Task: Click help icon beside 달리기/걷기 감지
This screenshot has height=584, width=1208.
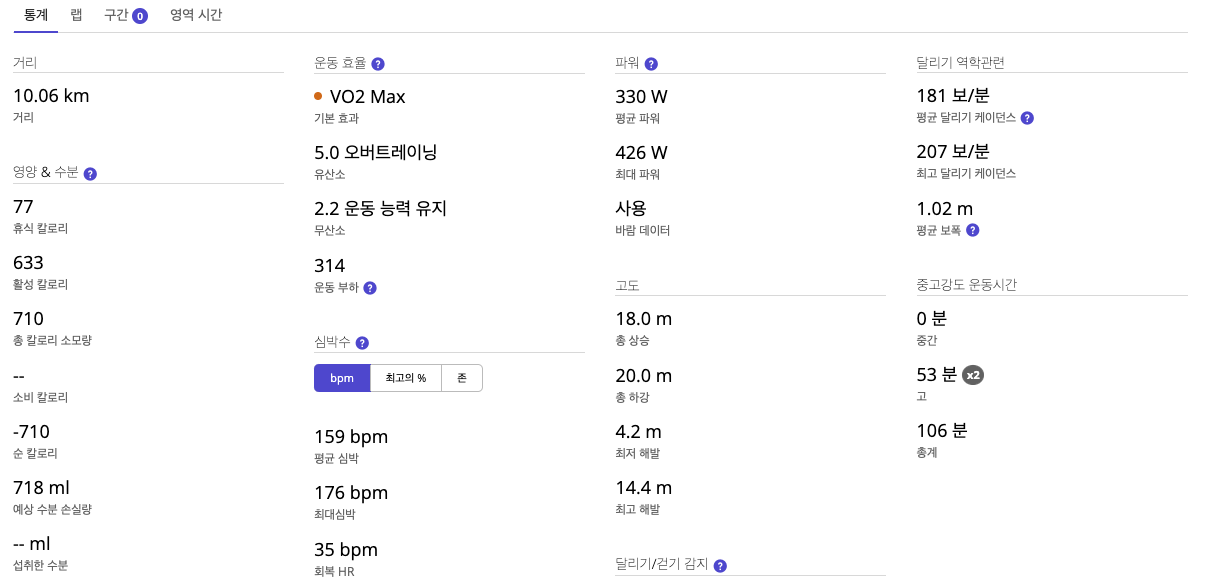Action: click(720, 566)
